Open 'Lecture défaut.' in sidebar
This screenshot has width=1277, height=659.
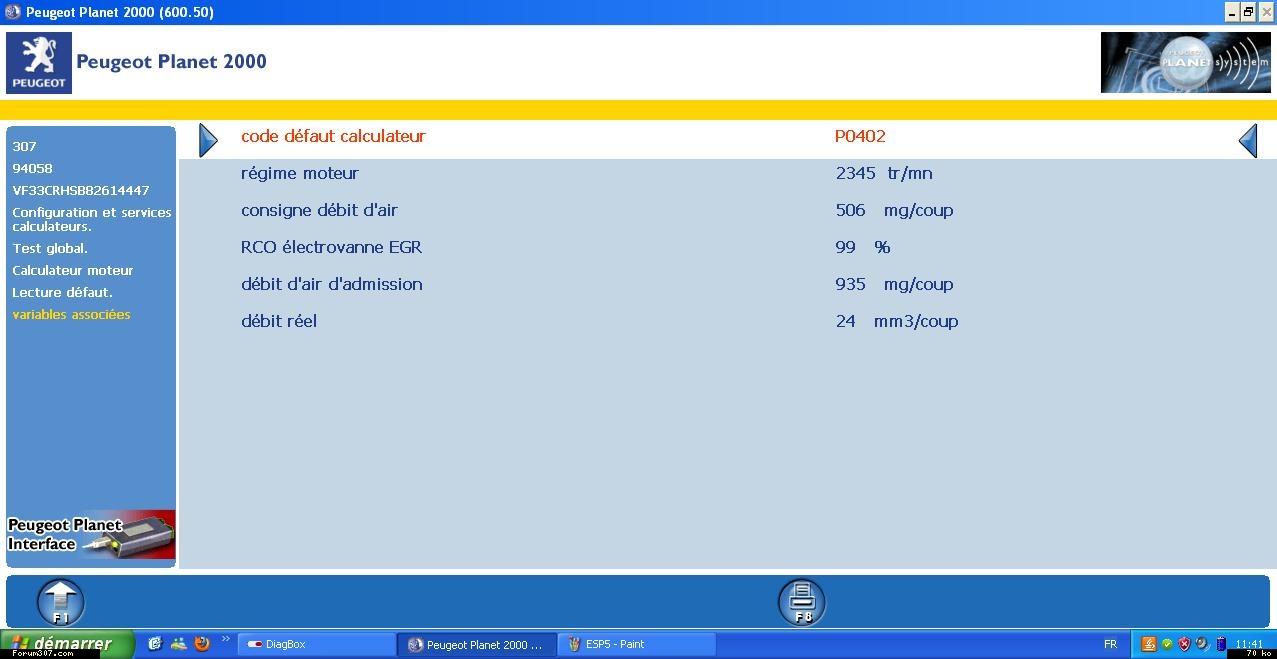coord(62,292)
